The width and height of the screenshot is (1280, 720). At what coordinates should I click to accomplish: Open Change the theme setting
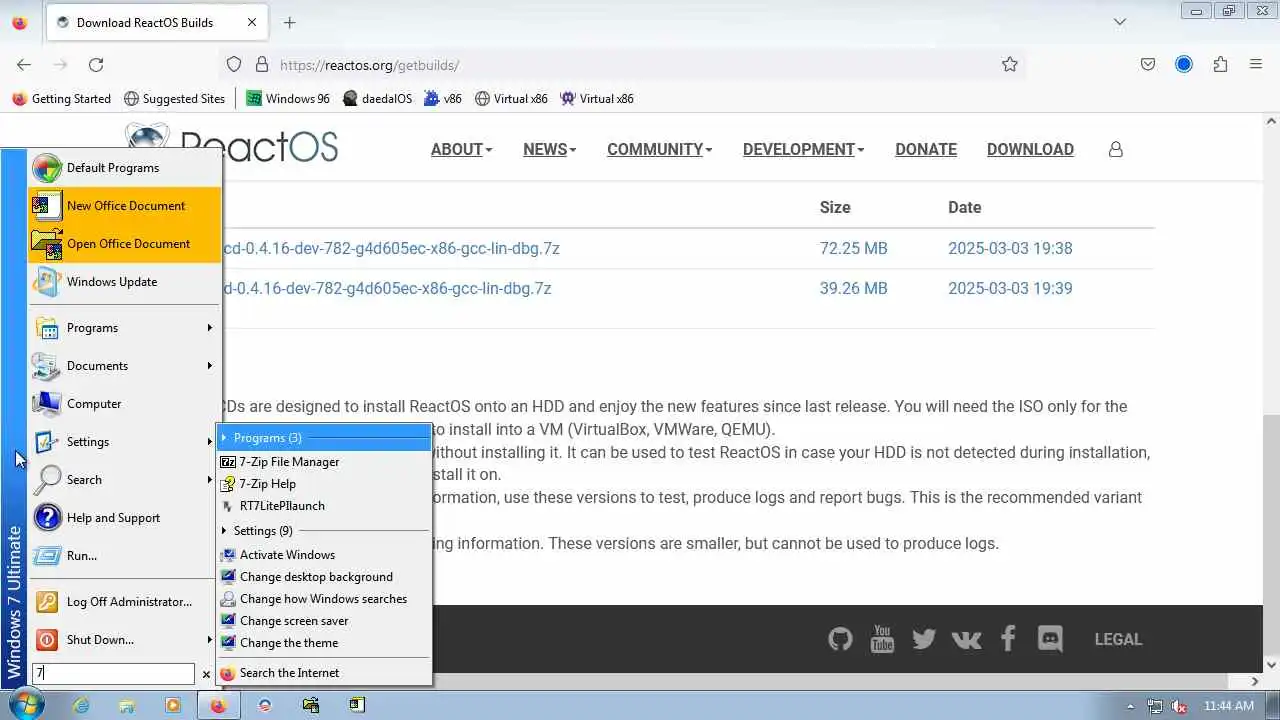[325, 643]
